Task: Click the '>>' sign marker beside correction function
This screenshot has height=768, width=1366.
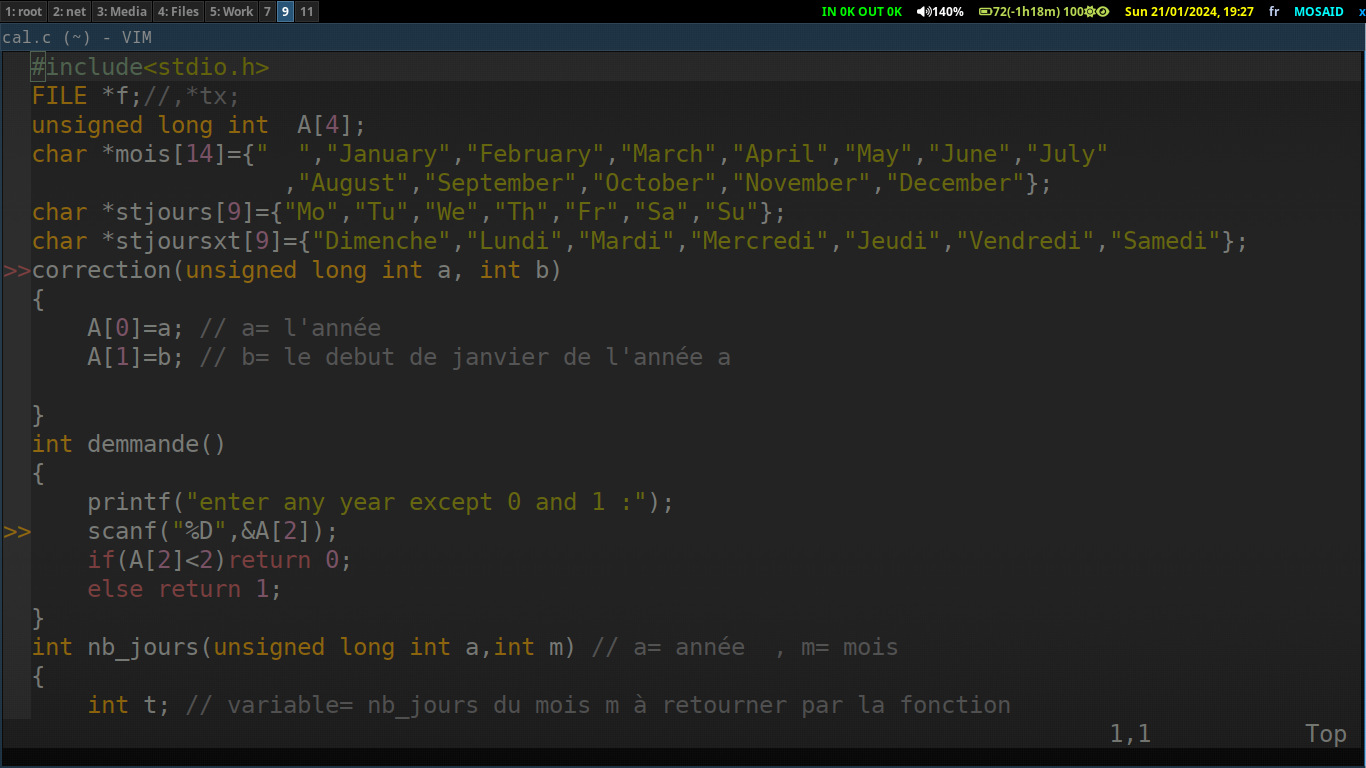Action: pos(17,270)
